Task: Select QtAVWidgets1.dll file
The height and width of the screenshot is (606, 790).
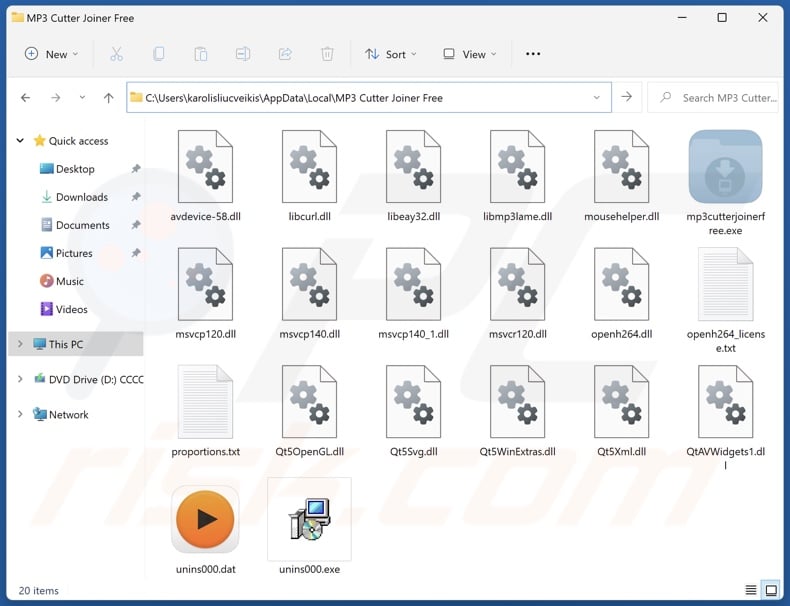Action: click(725, 418)
